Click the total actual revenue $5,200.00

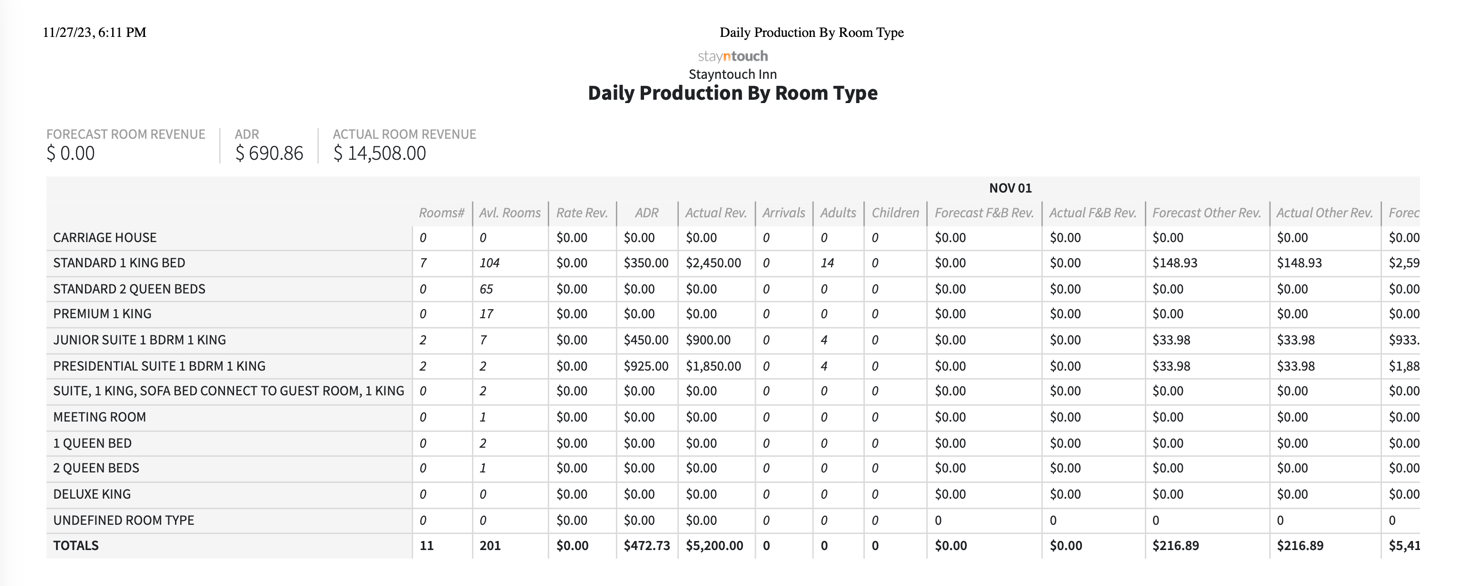715,546
